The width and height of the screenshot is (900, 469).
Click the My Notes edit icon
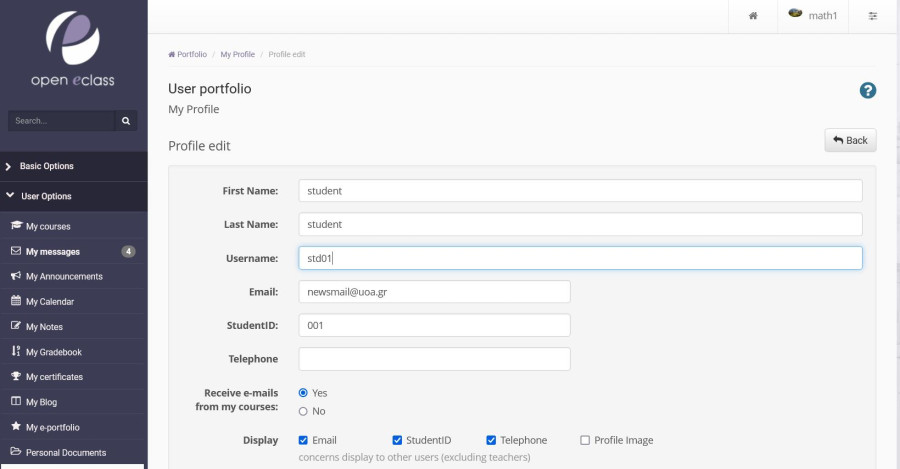tap(16, 326)
